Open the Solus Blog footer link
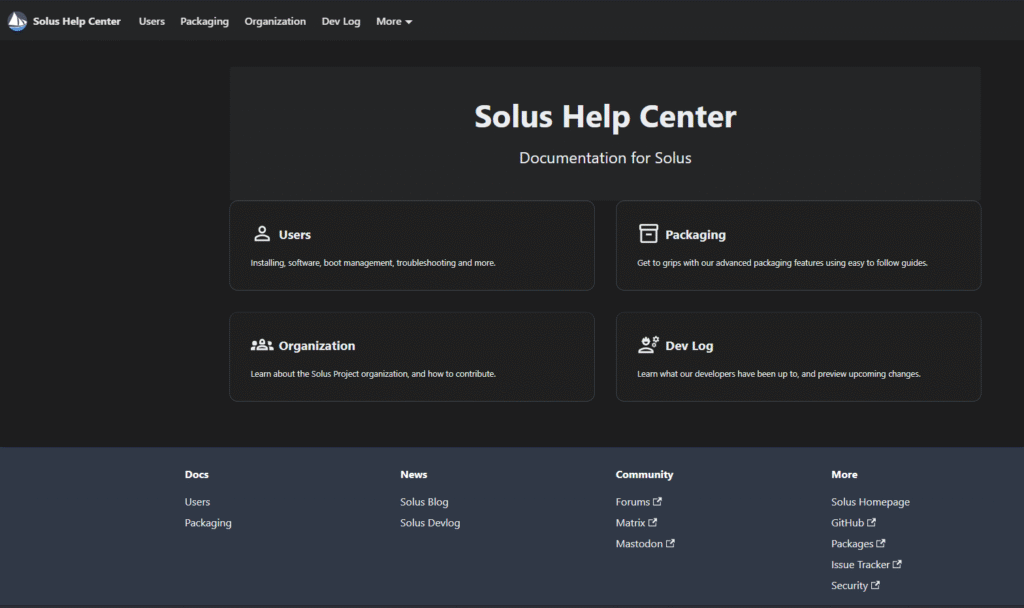This screenshot has height=608, width=1024. click(x=424, y=502)
